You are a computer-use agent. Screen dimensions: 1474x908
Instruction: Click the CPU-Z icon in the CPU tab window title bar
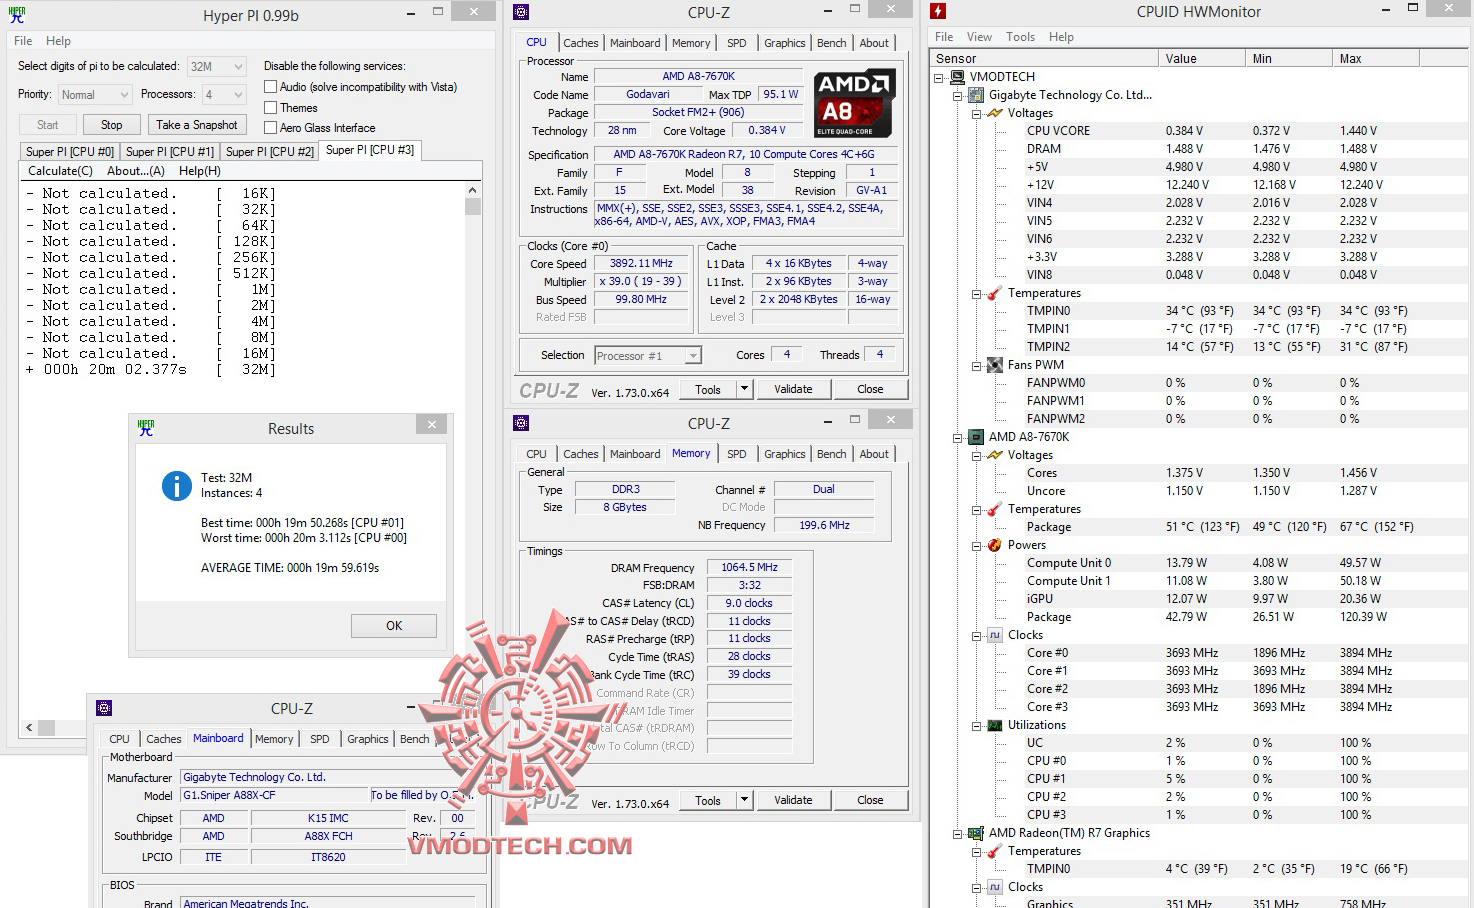[x=521, y=12]
